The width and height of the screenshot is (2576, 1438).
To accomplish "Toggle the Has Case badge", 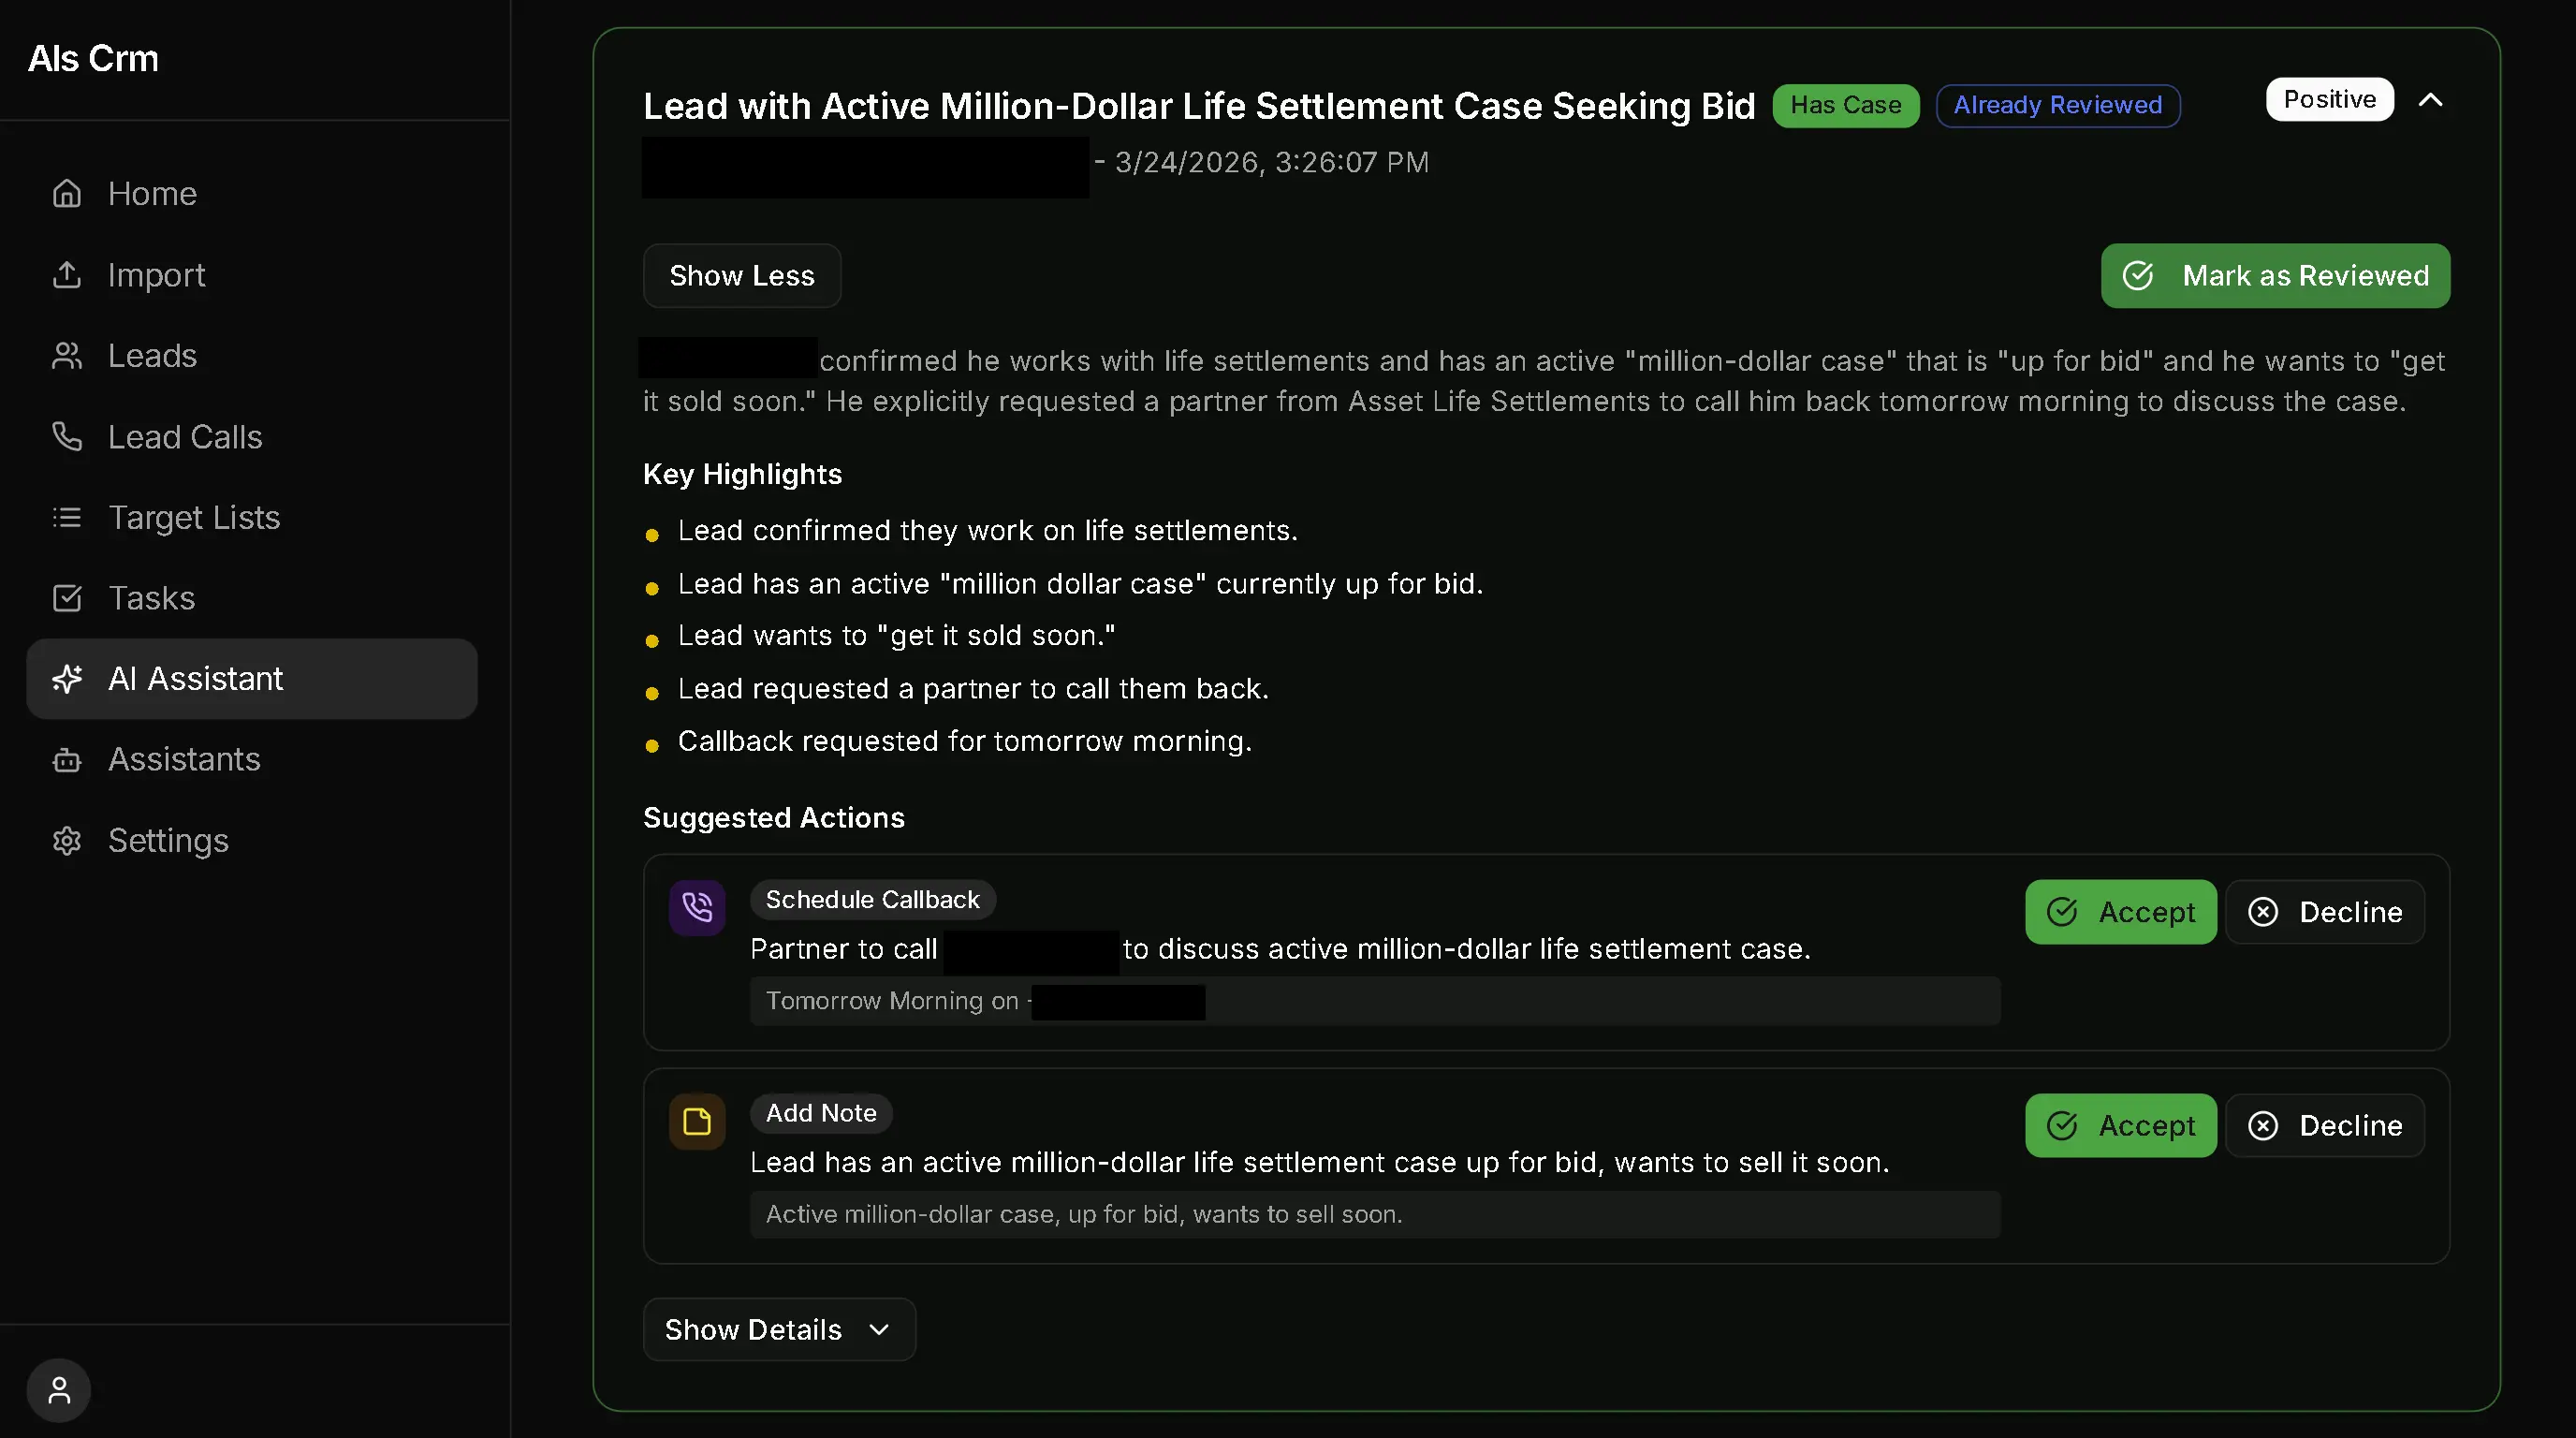I will tap(1845, 105).
